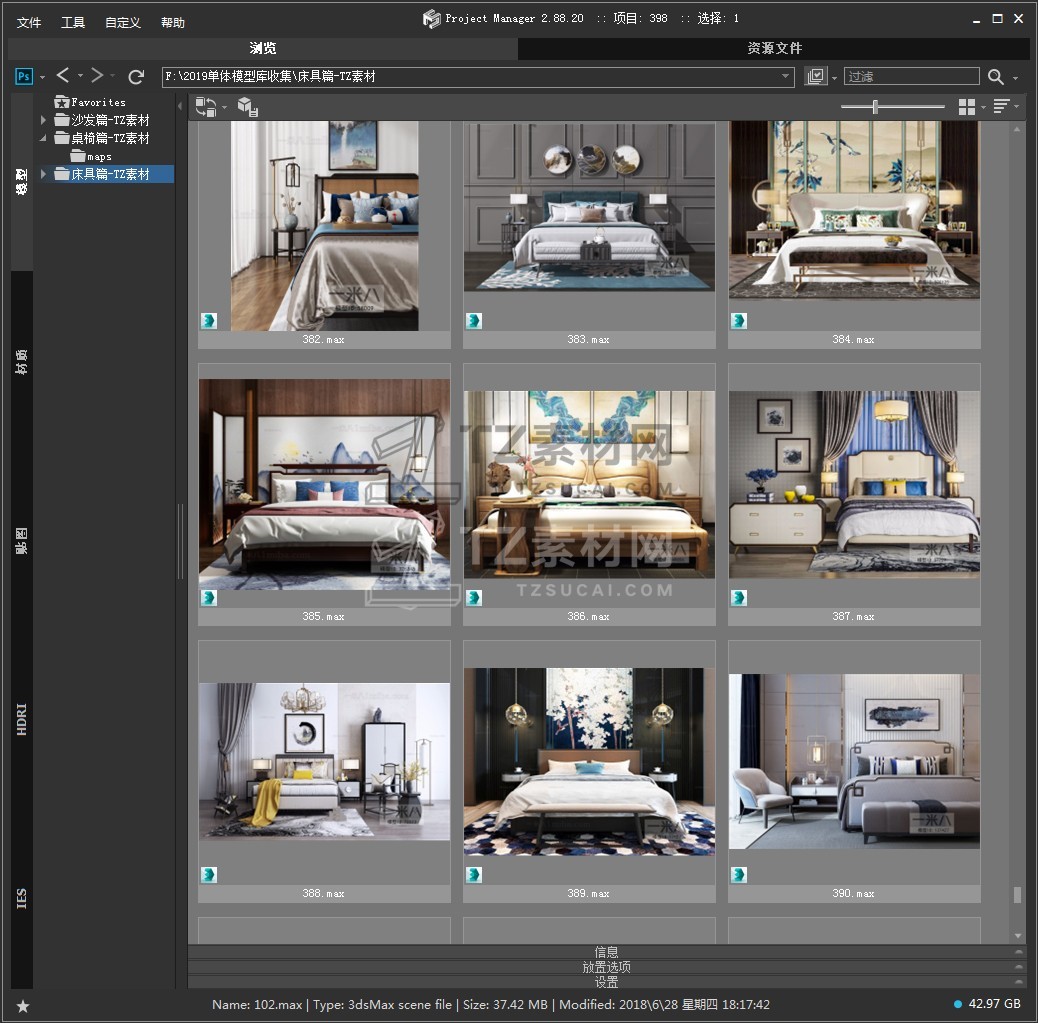Expand the 信息 panel
This screenshot has height=1023, width=1038.
point(606,952)
